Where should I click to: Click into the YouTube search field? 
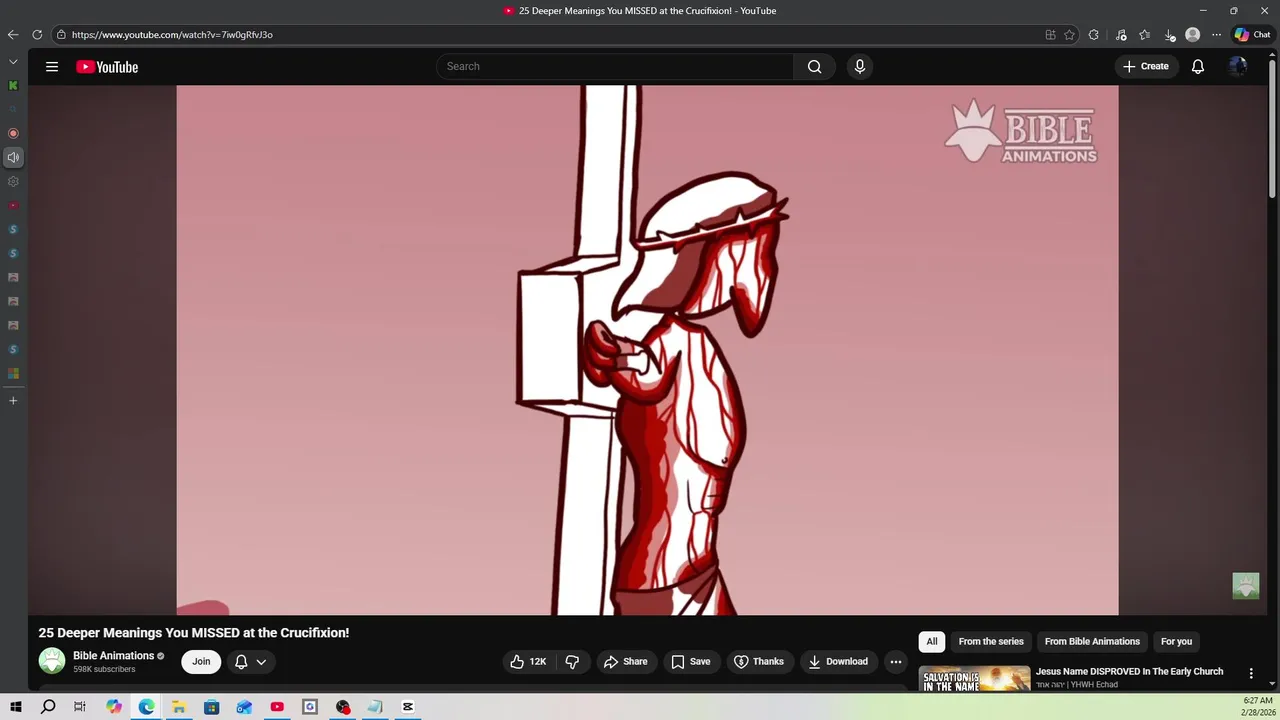tap(615, 67)
